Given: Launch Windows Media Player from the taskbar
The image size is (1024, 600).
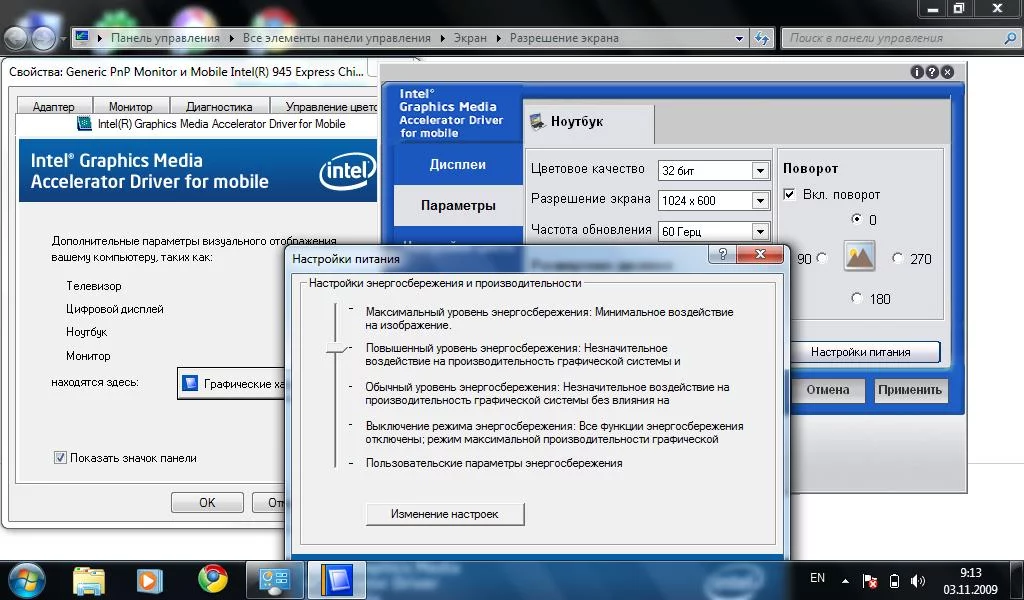Looking at the screenshot, I should [x=150, y=578].
